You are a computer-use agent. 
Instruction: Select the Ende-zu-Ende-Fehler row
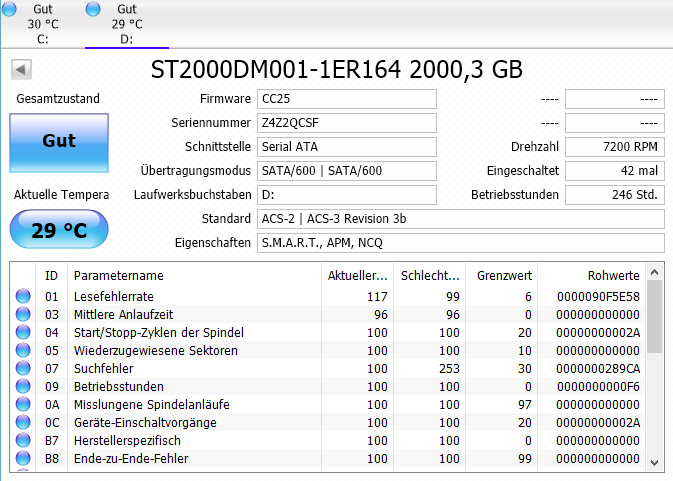tap(327, 459)
